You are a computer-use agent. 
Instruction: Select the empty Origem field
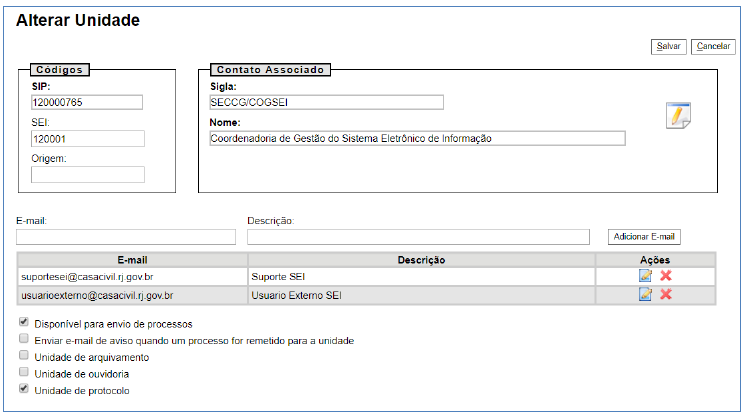click(87, 175)
